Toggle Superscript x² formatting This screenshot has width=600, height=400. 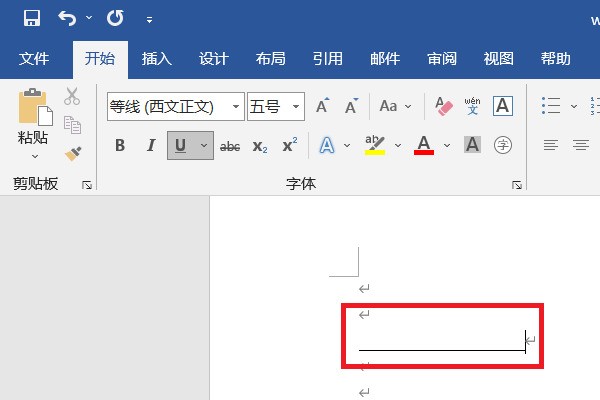290,145
